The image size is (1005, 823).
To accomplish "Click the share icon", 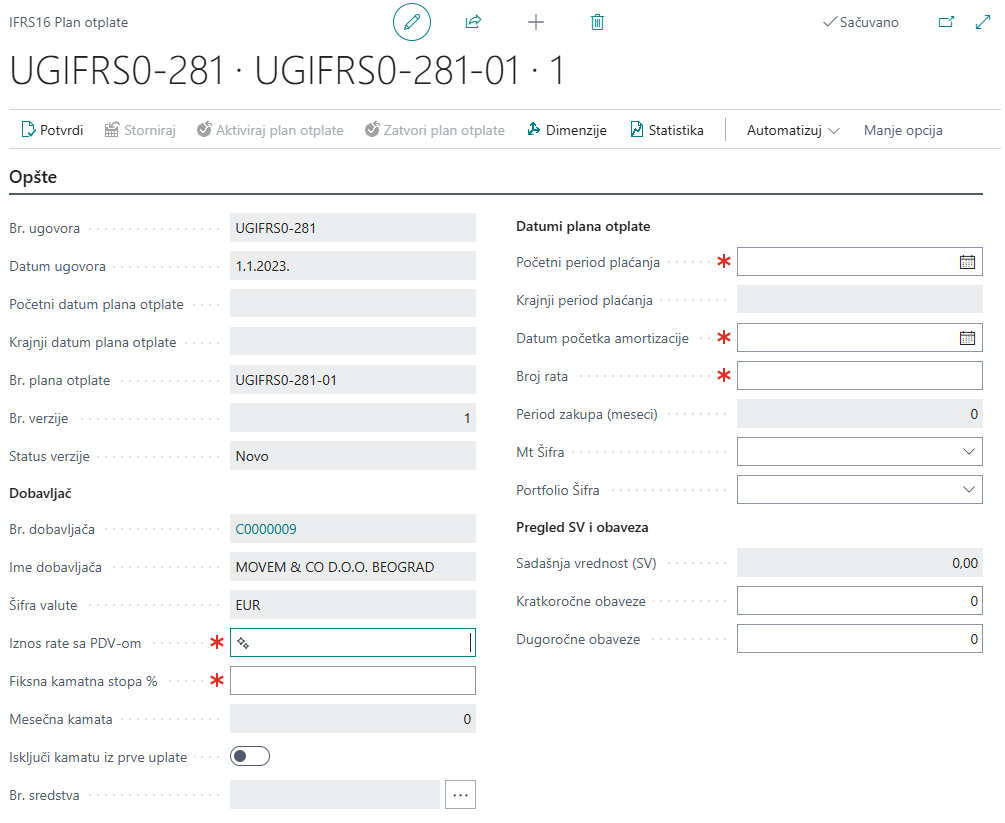I will [473, 22].
